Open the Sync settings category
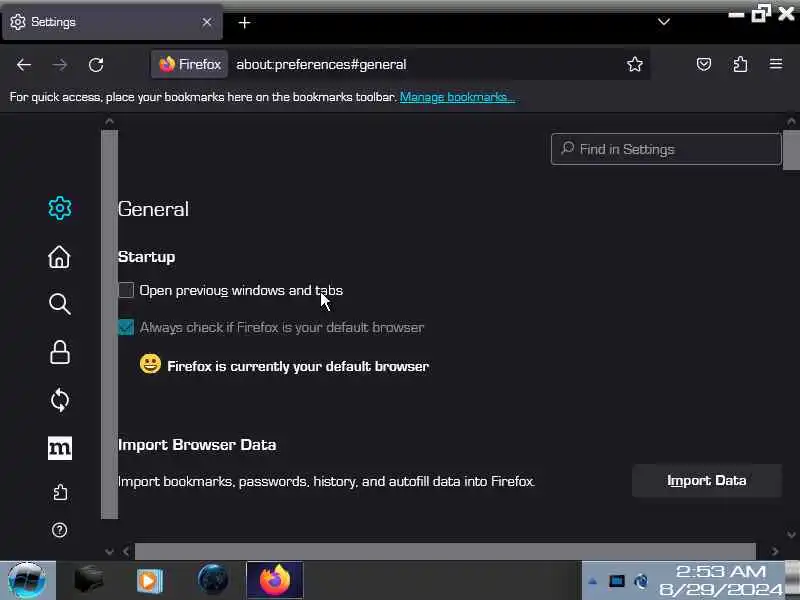The height and width of the screenshot is (600, 800). pos(60,401)
